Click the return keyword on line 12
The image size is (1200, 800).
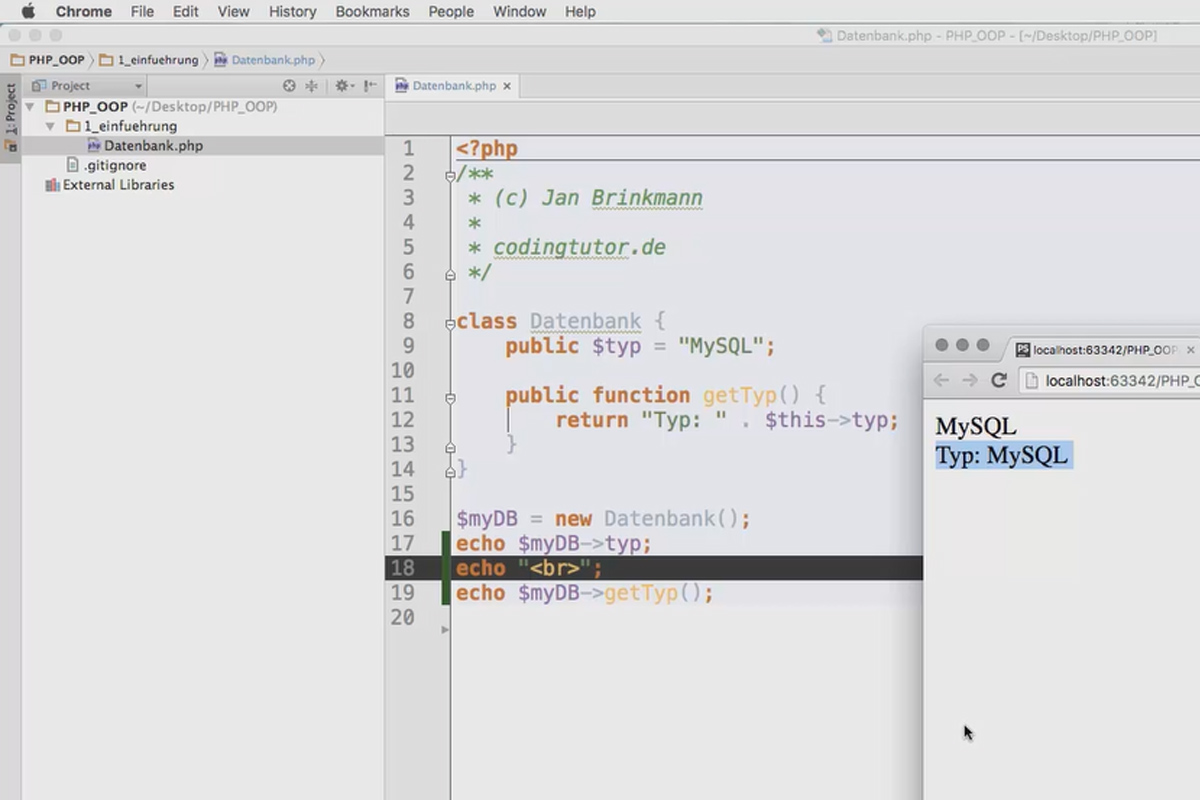tap(592, 420)
